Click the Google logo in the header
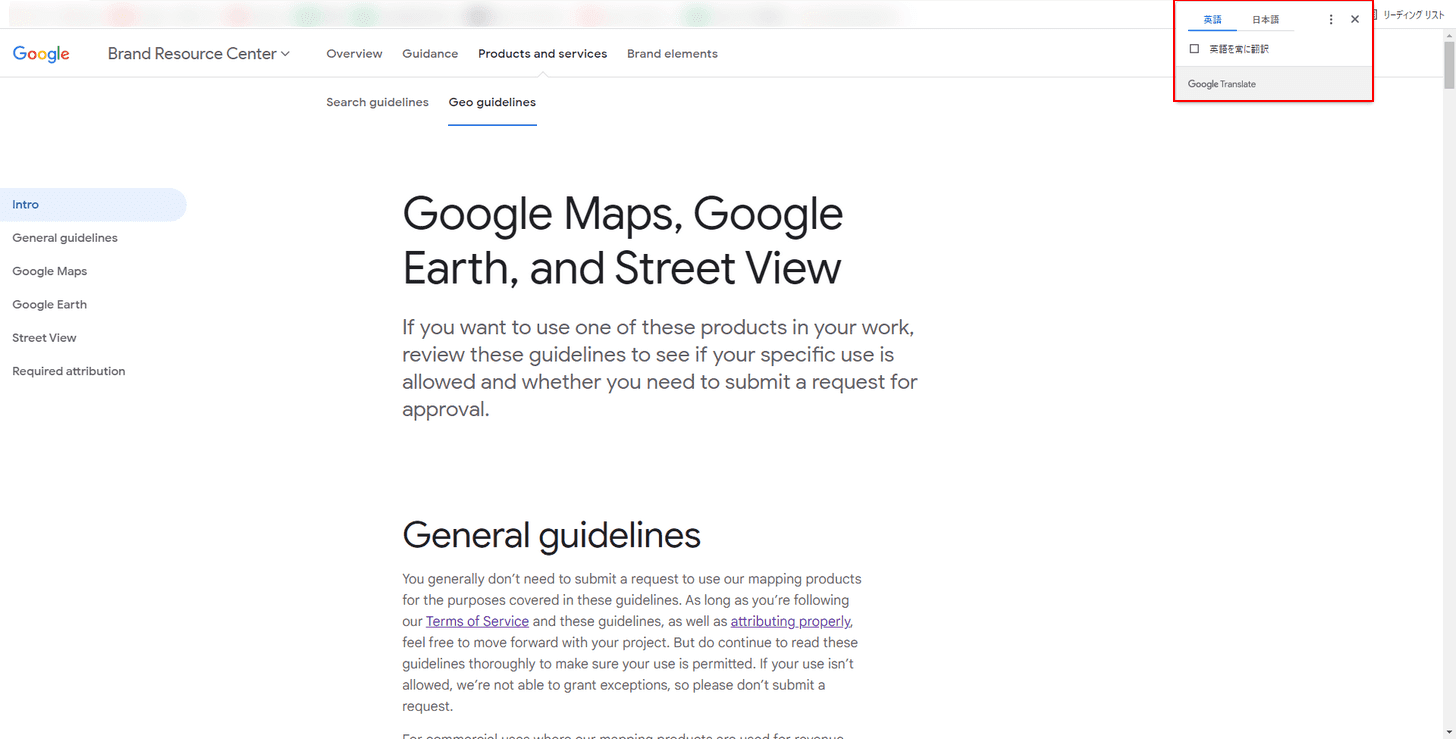Screen dimensions: 1456x739 point(41,54)
